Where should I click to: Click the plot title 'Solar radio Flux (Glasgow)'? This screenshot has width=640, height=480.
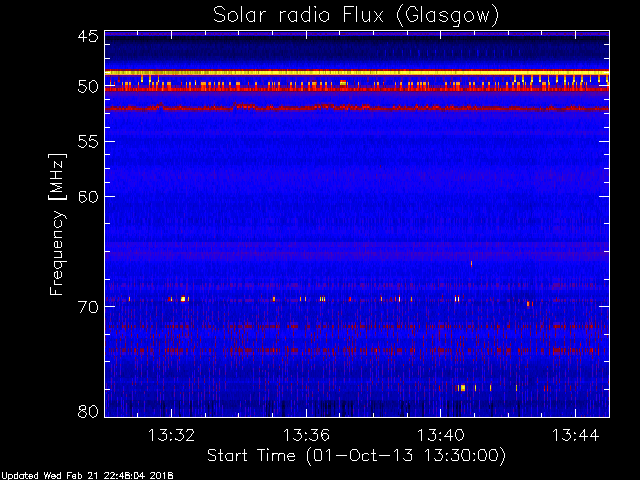356,16
